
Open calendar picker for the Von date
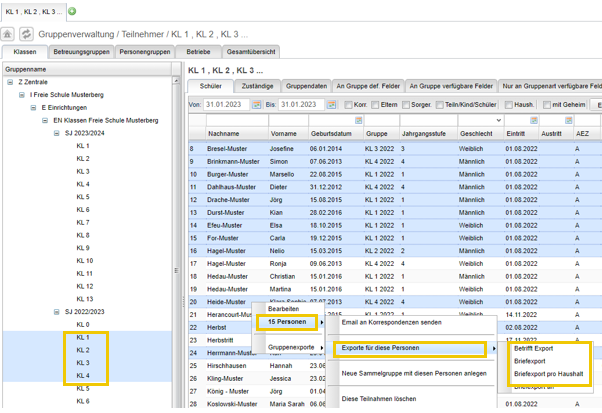click(x=257, y=105)
